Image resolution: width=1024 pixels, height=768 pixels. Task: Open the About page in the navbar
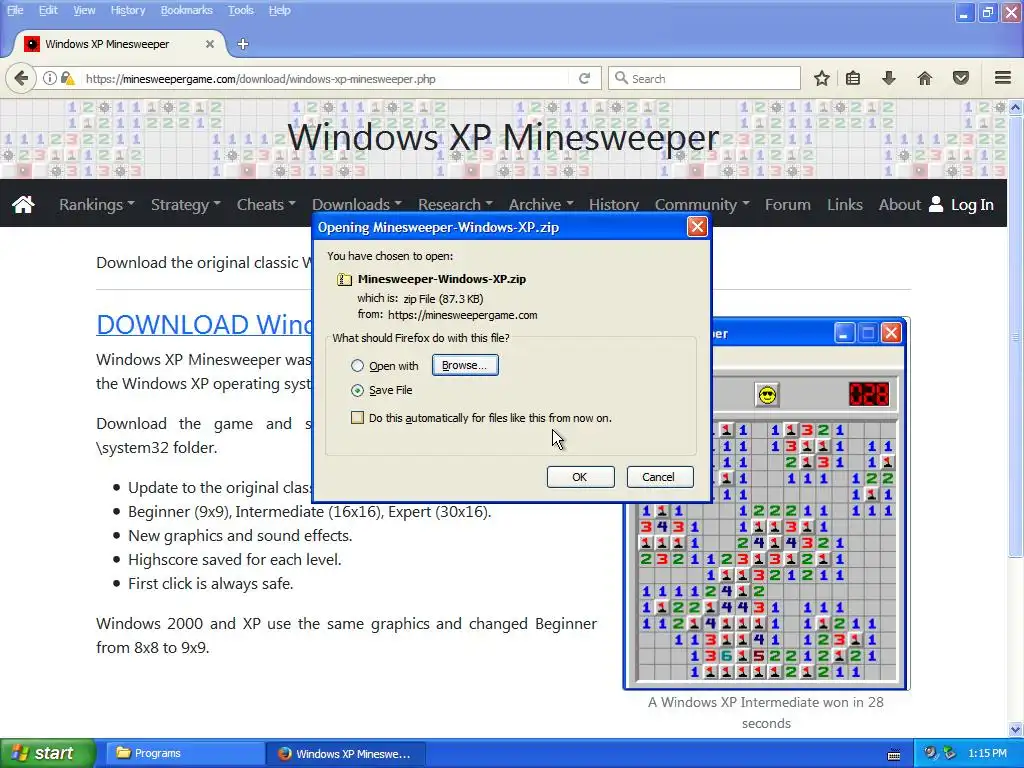pyautogui.click(x=899, y=204)
